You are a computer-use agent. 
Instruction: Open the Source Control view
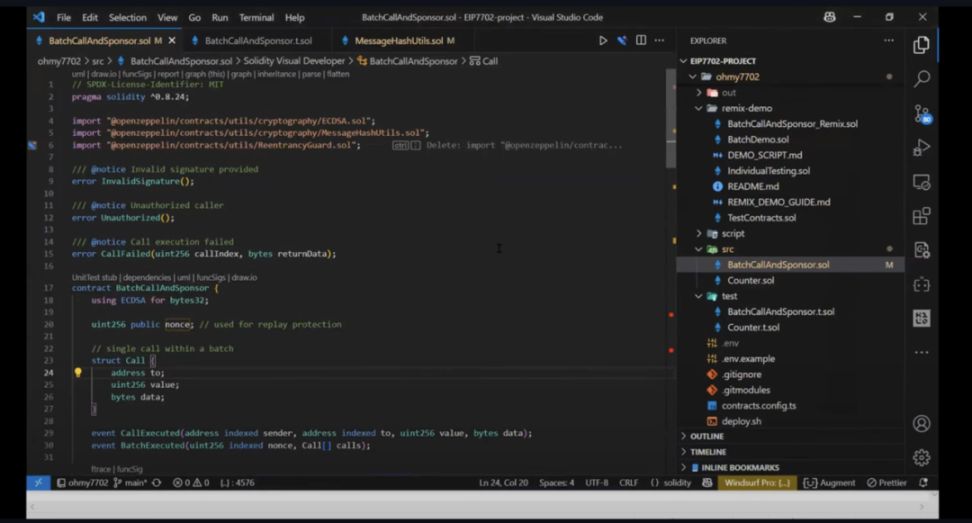click(x=921, y=113)
